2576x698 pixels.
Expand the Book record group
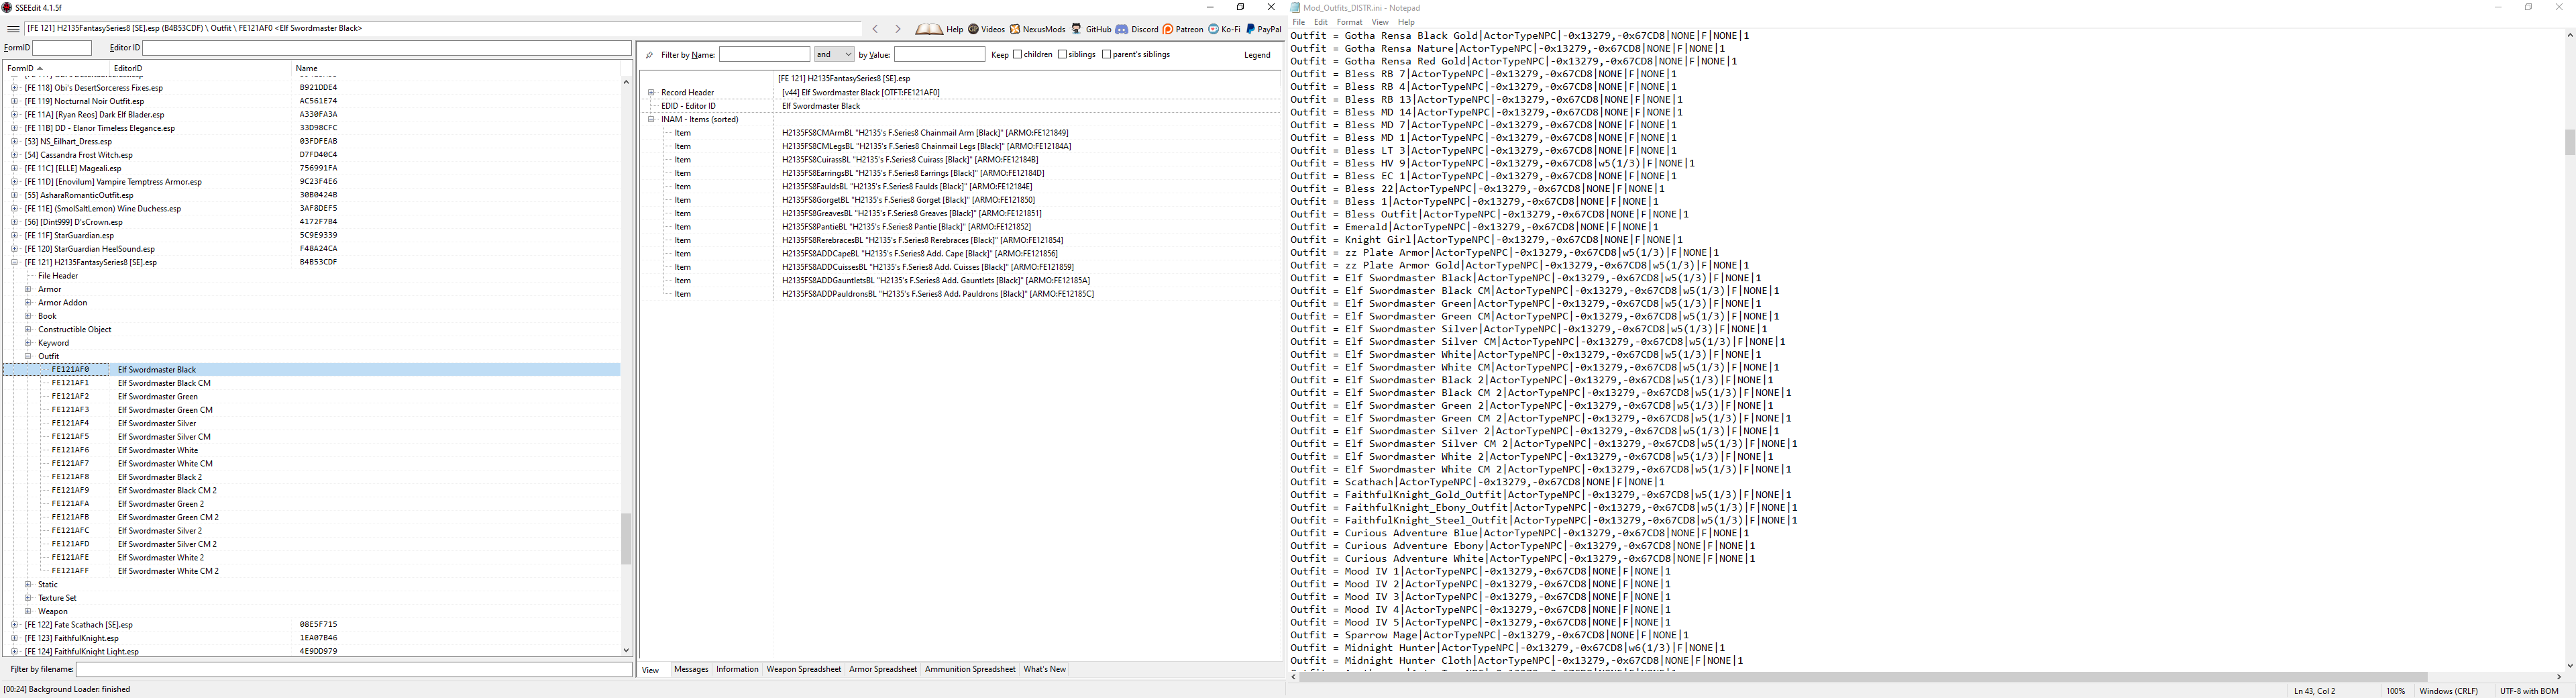click(28, 316)
